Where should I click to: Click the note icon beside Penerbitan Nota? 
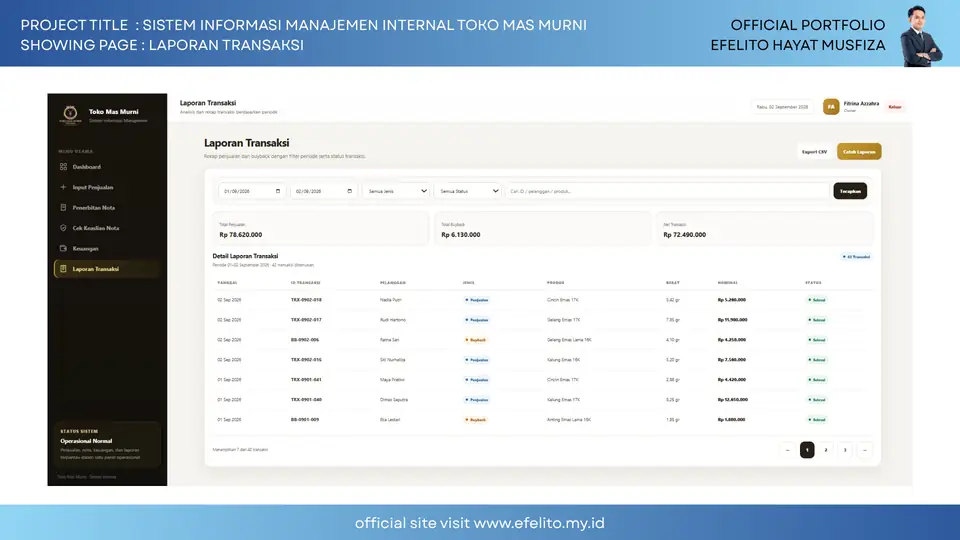pos(63,208)
